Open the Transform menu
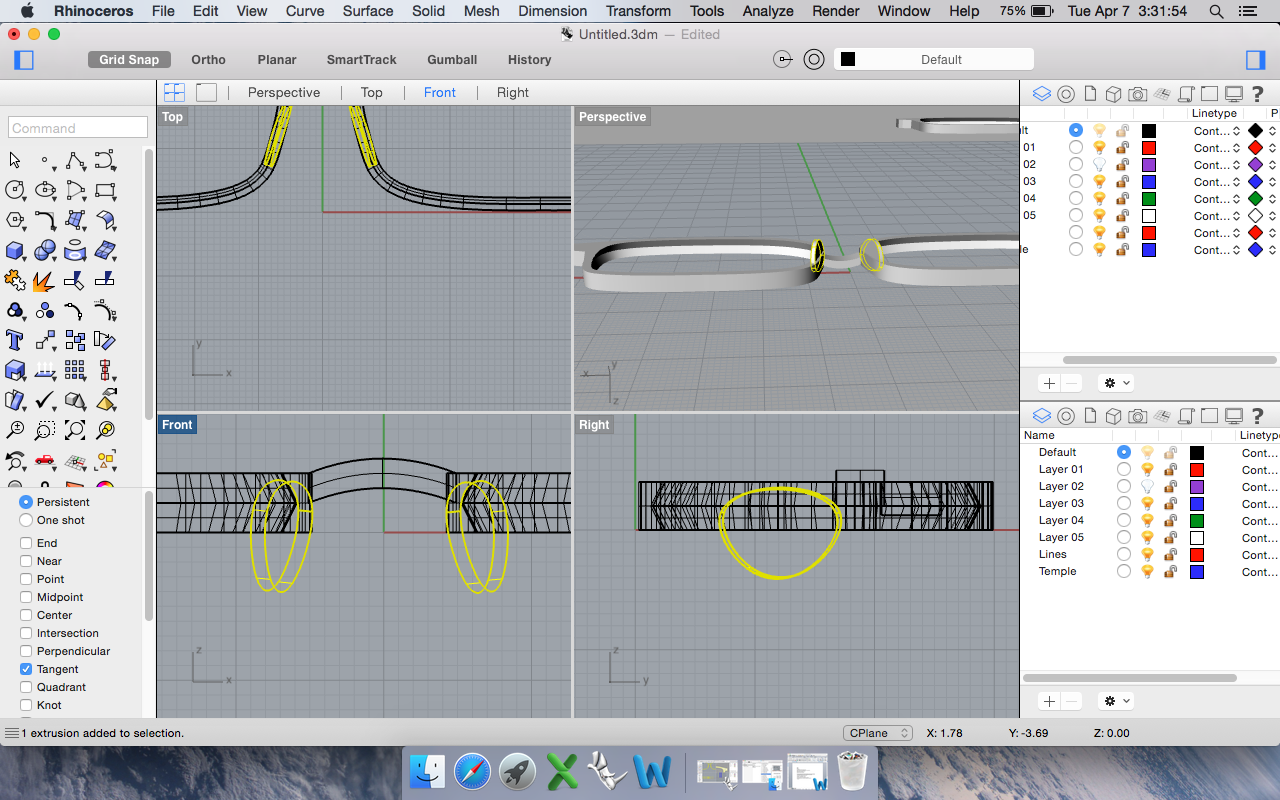Image resolution: width=1280 pixels, height=800 pixels. (x=638, y=11)
